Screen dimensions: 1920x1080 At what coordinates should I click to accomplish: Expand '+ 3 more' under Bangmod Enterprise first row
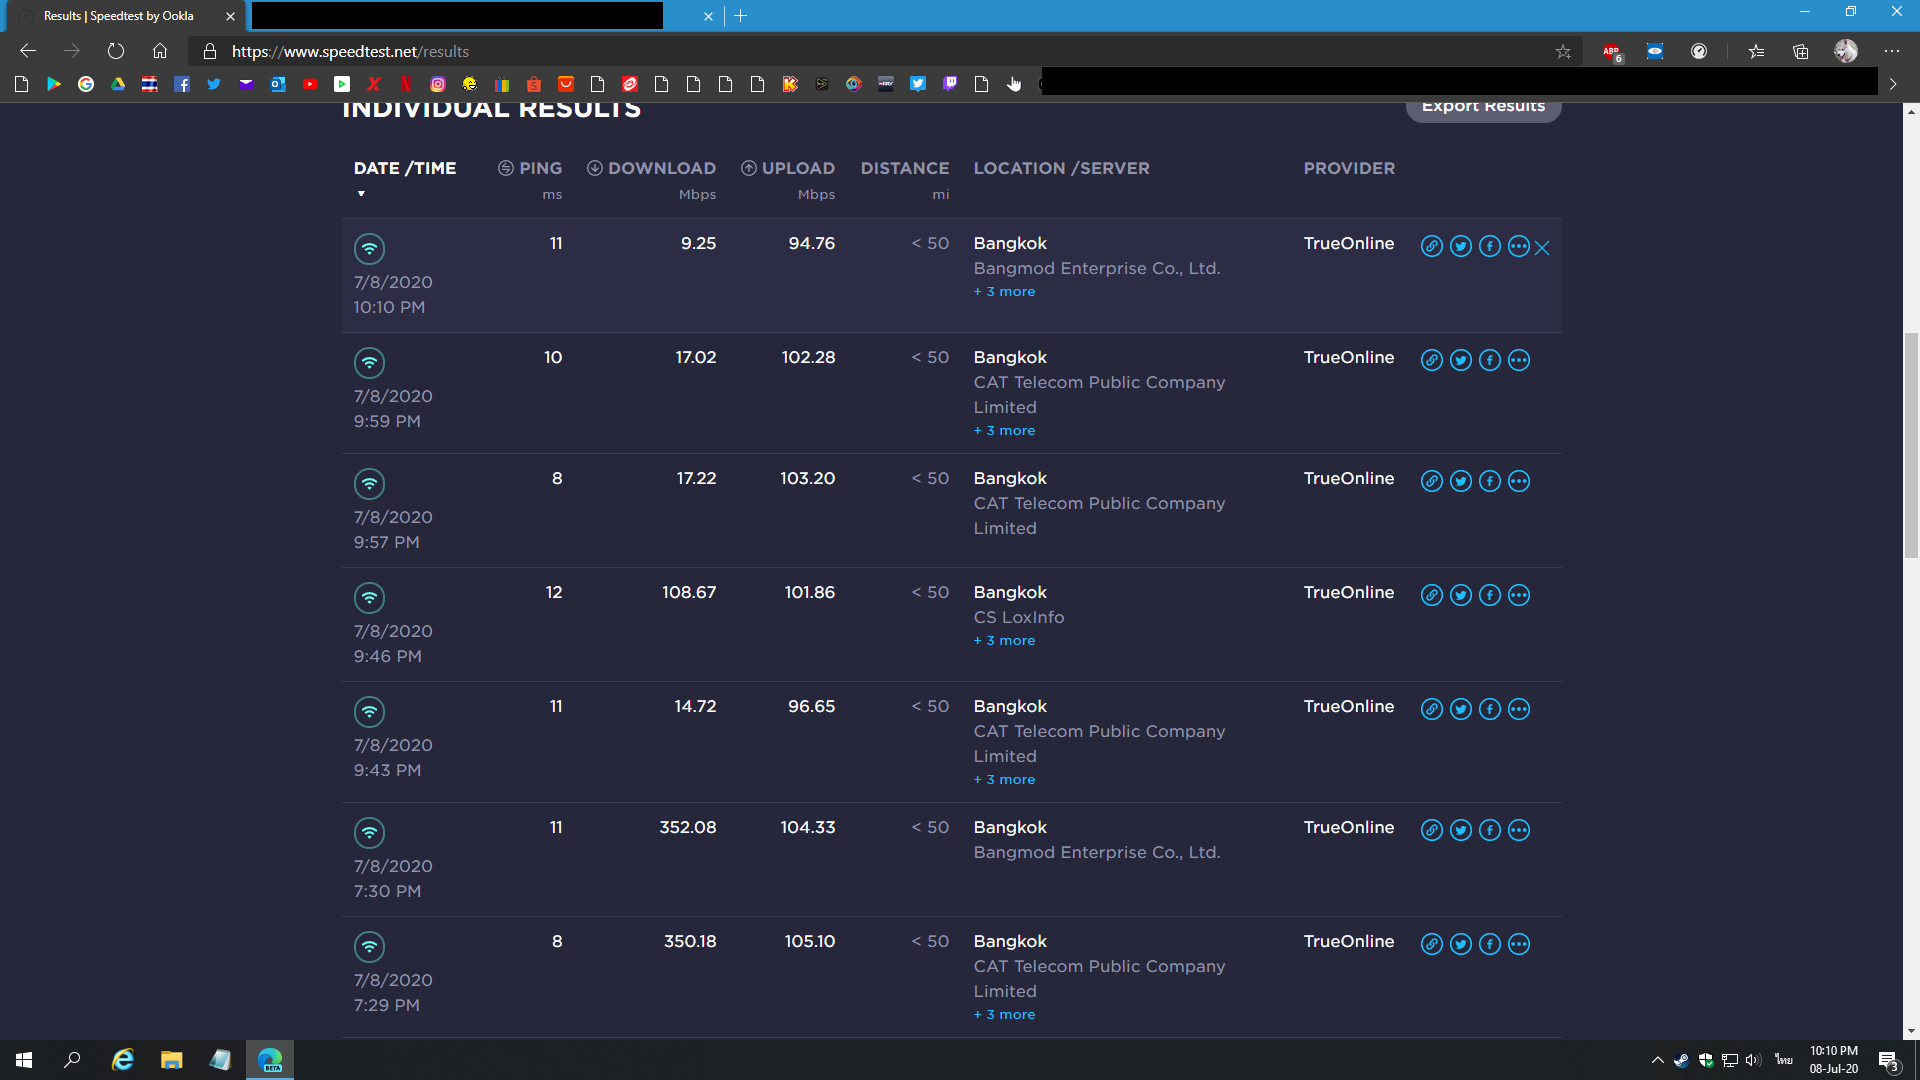tap(1004, 292)
